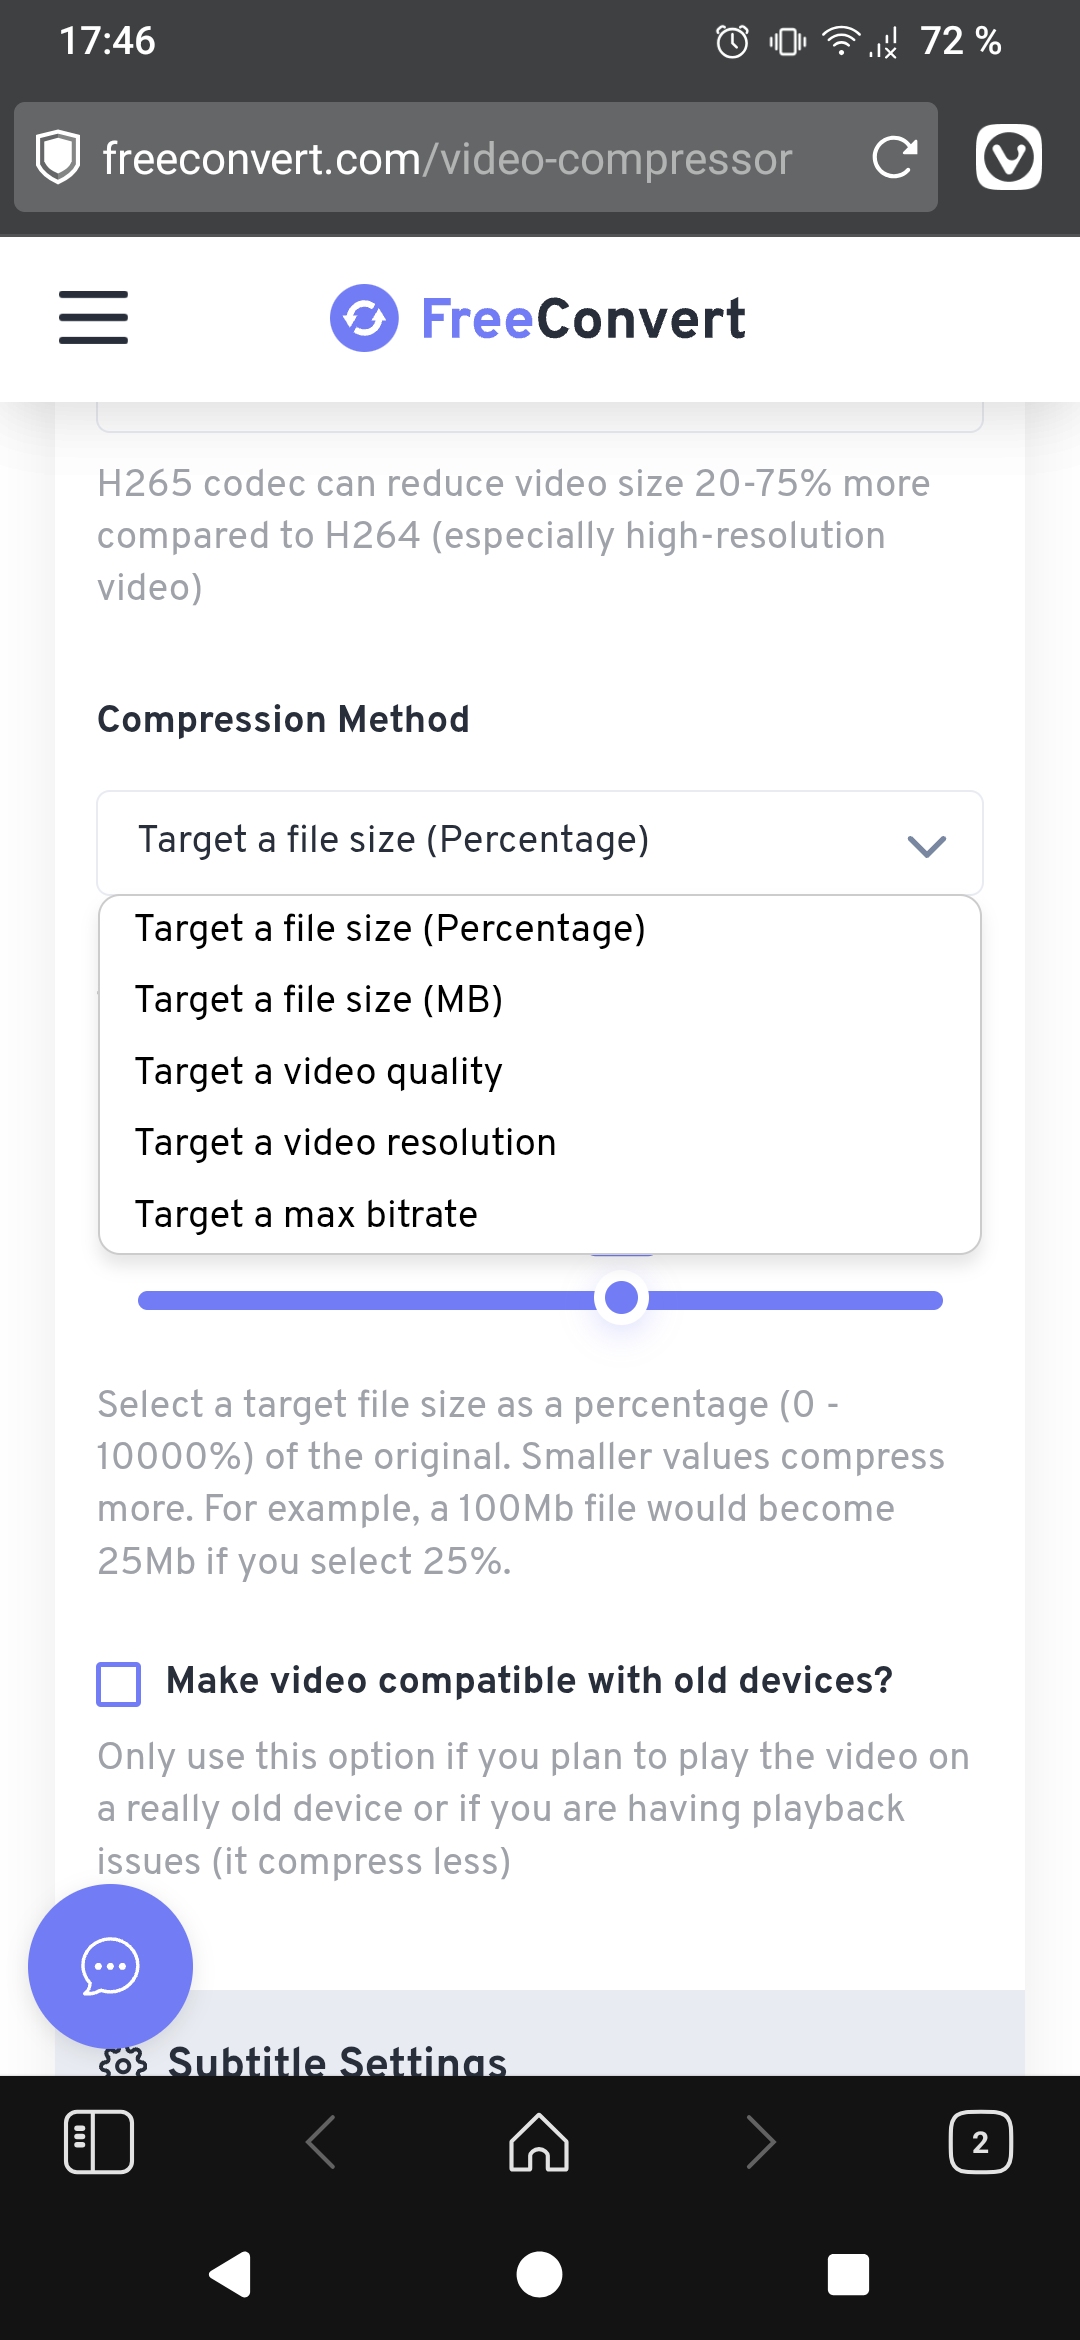The width and height of the screenshot is (1080, 2340).
Task: Click the Compression Method chevron arrow
Action: click(x=926, y=846)
